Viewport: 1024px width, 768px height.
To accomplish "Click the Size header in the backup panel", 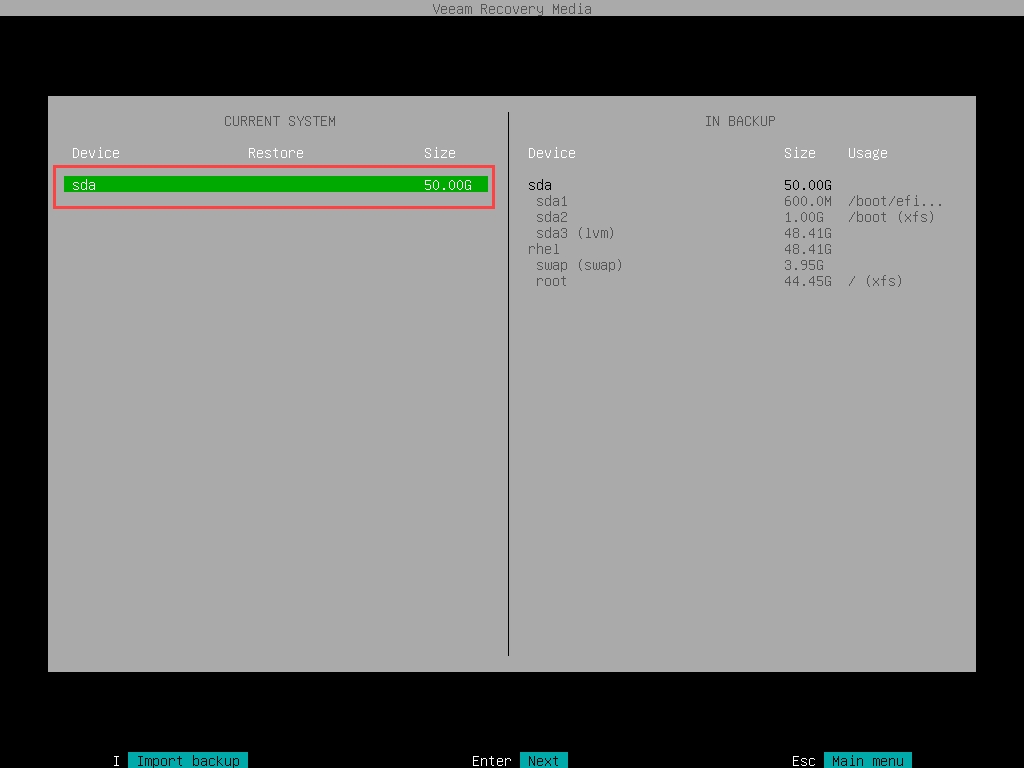I will point(799,153).
